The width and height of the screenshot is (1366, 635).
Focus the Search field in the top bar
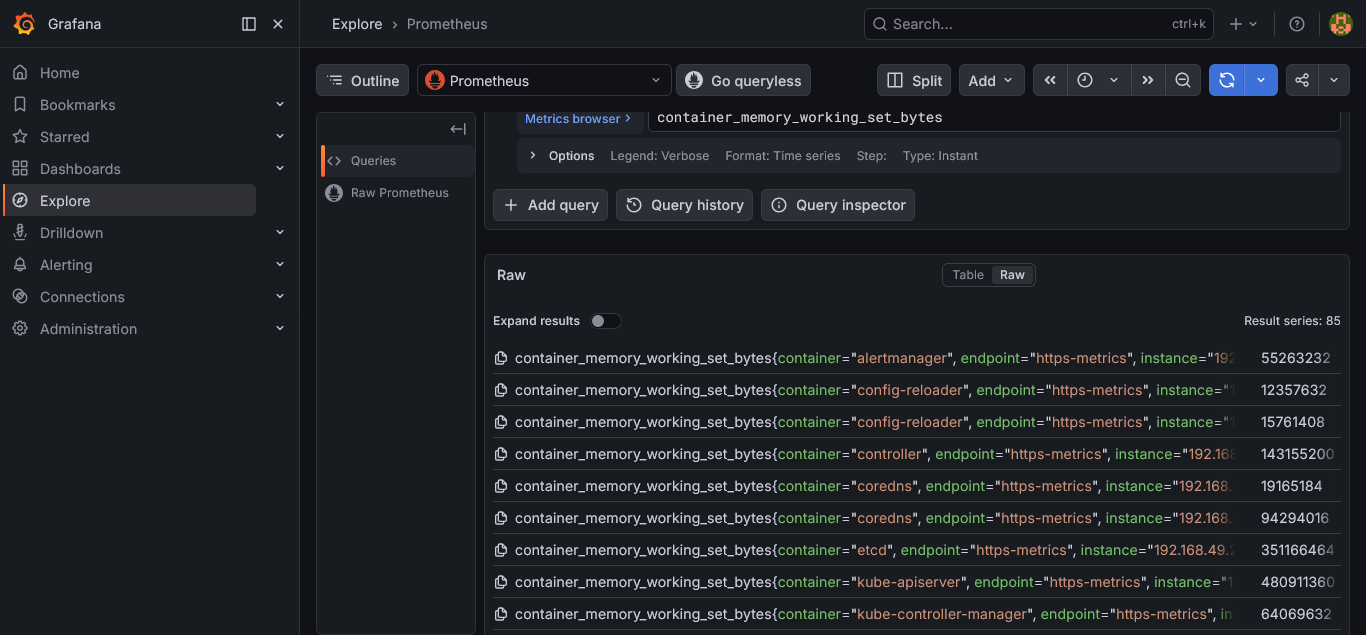pyautogui.click(x=1038, y=24)
